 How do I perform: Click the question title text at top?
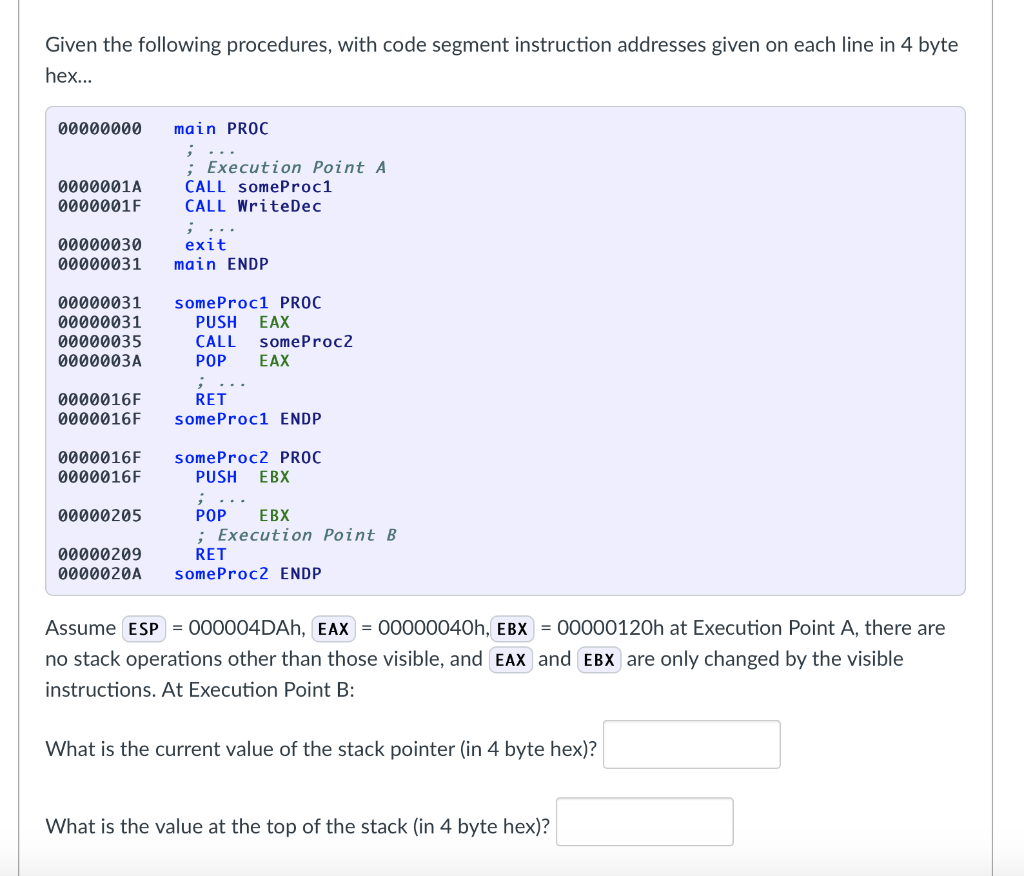[500, 45]
